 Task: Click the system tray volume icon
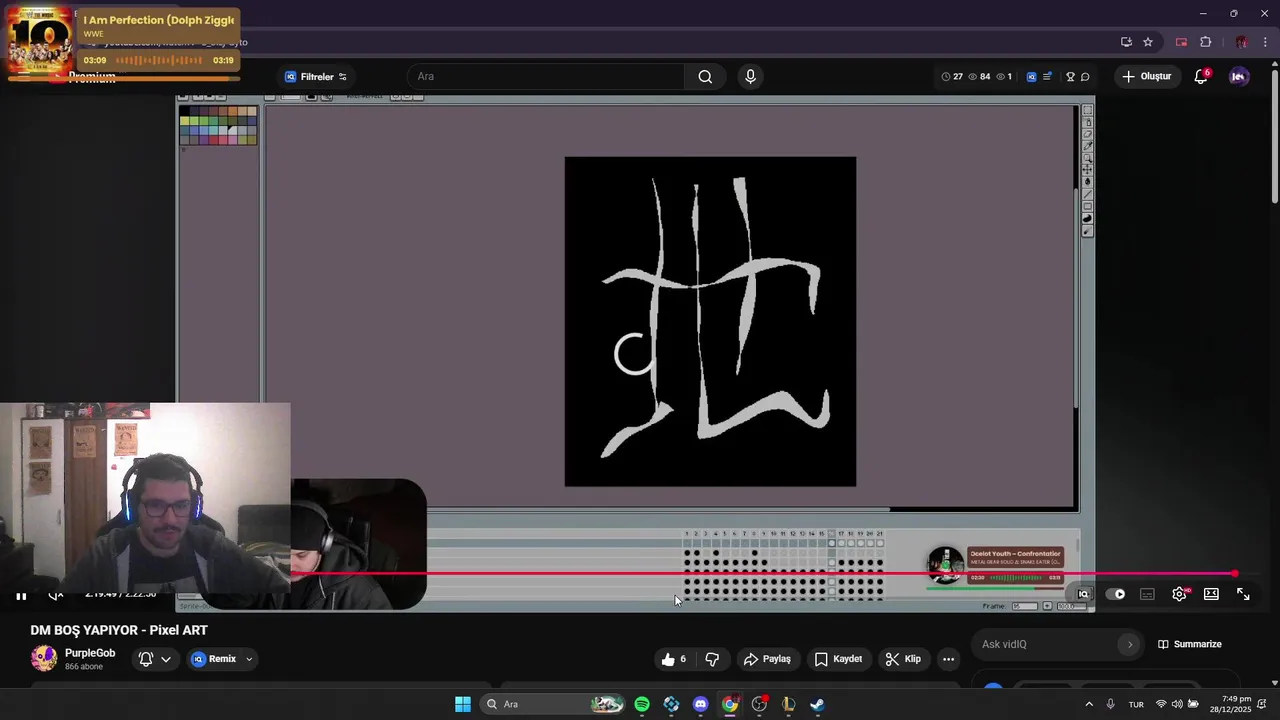[1177, 704]
